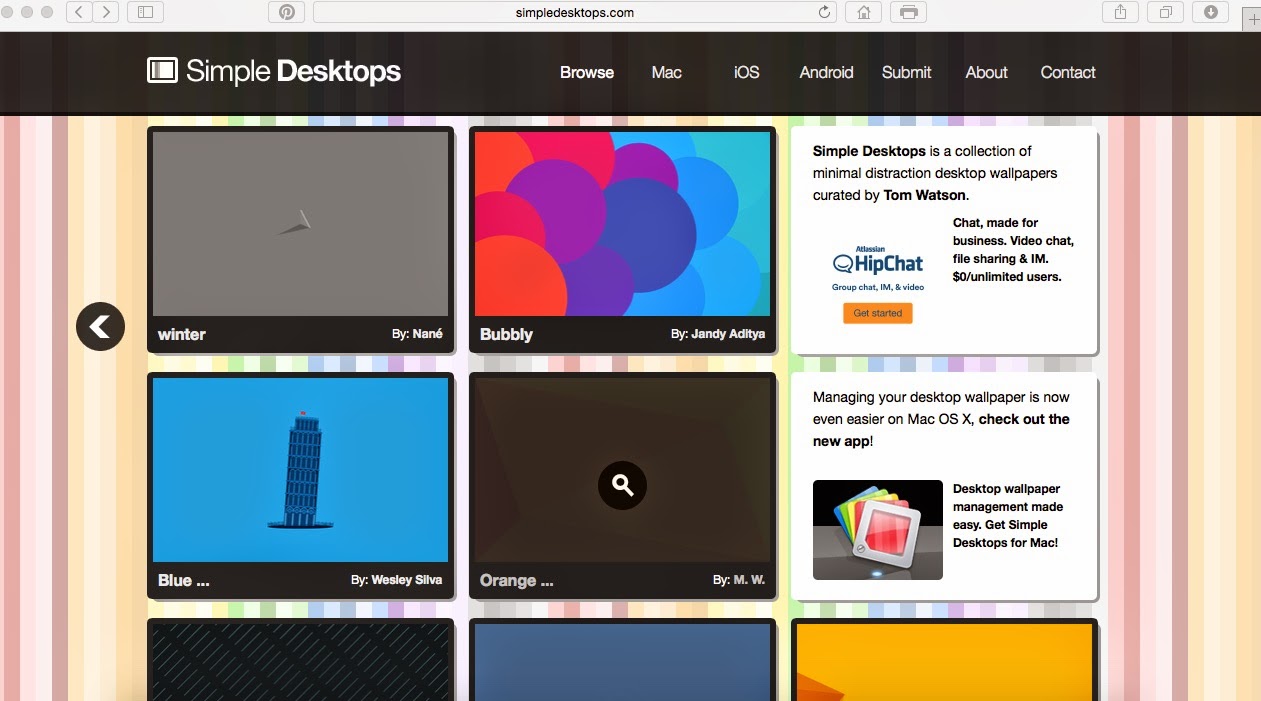Image resolution: width=1261 pixels, height=701 pixels.
Task: Click HipChat ad text 'Chat, made for business'
Action: [x=1013, y=250]
